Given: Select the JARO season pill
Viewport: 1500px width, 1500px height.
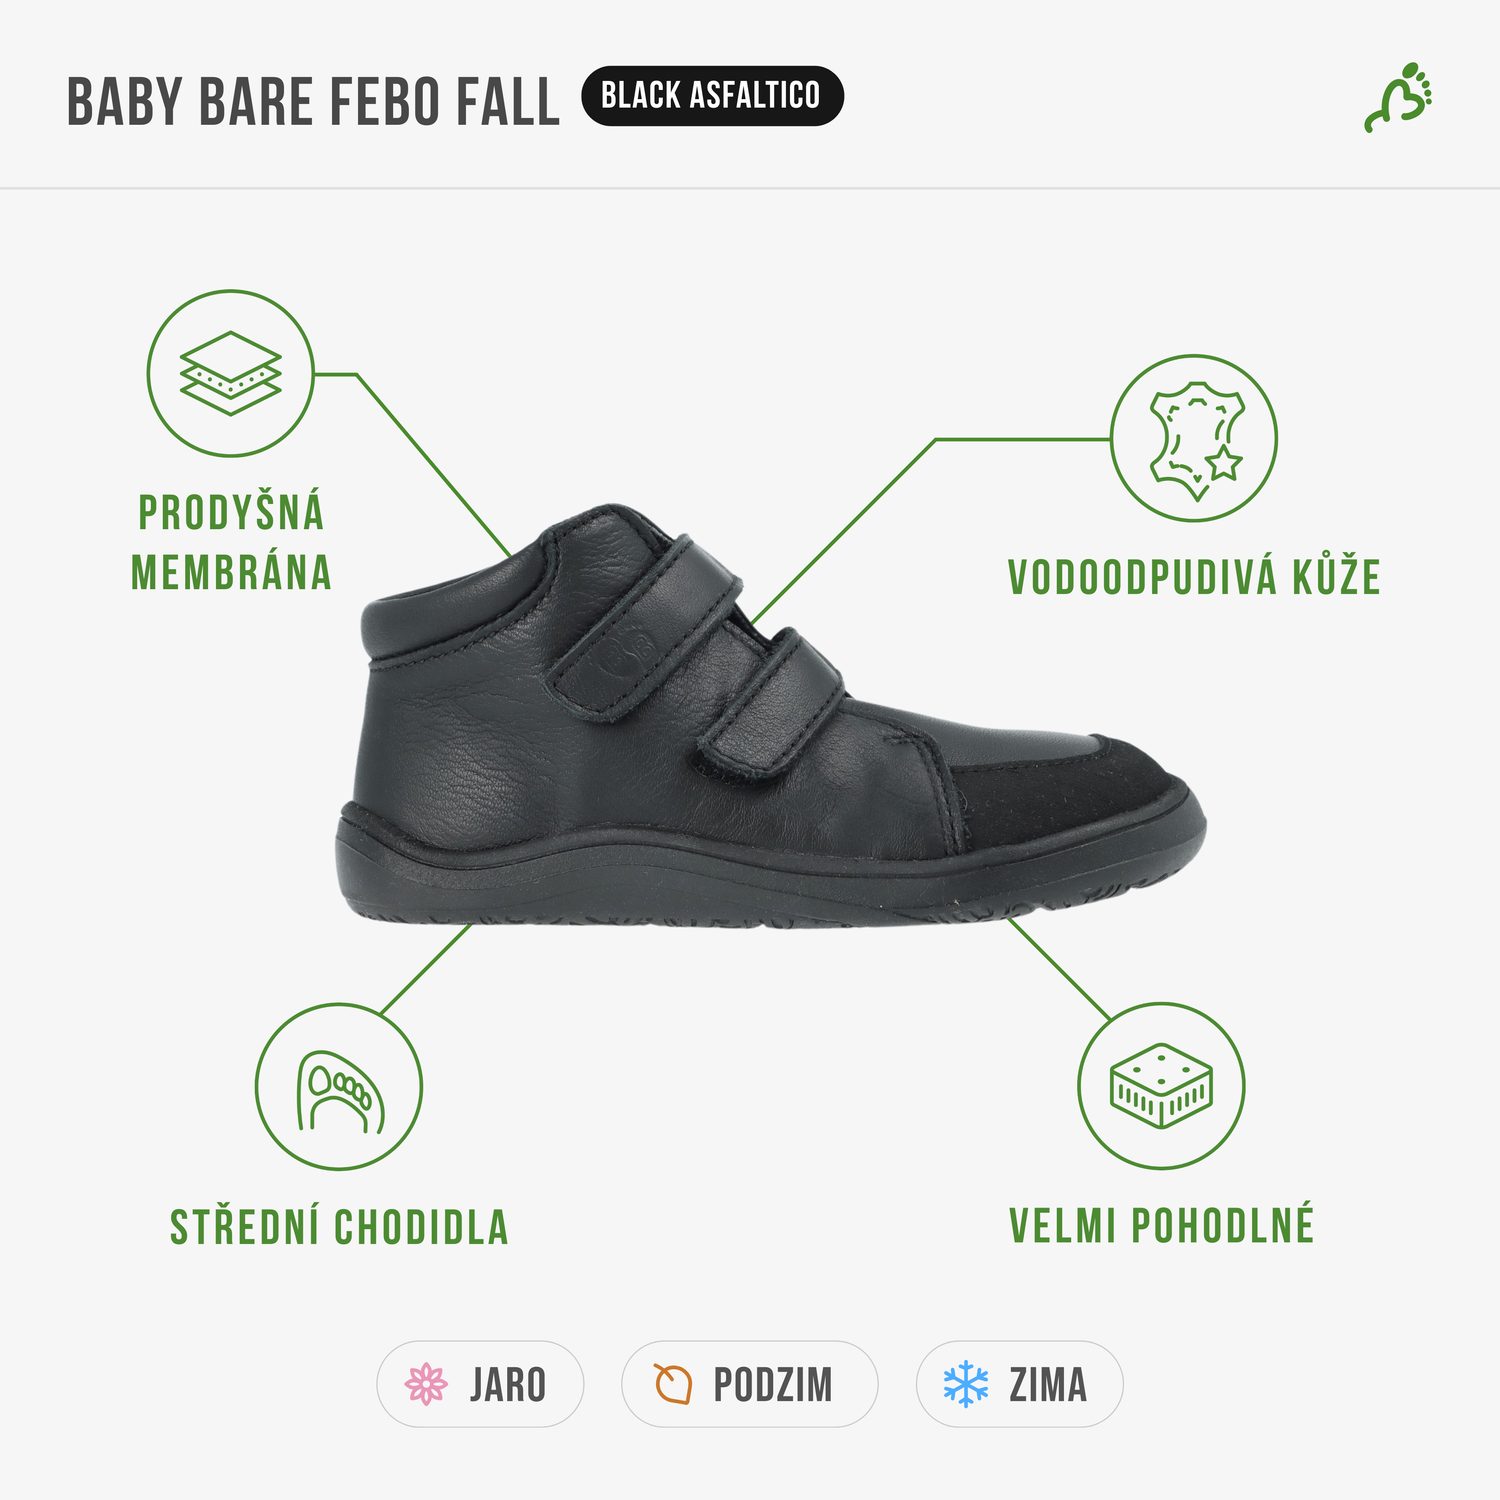Looking at the screenshot, I should [x=480, y=1384].
